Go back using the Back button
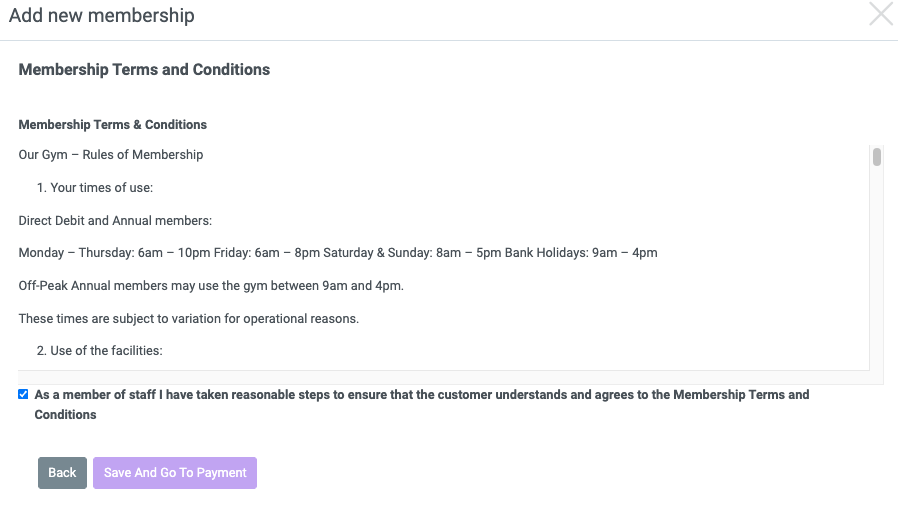 click(62, 473)
